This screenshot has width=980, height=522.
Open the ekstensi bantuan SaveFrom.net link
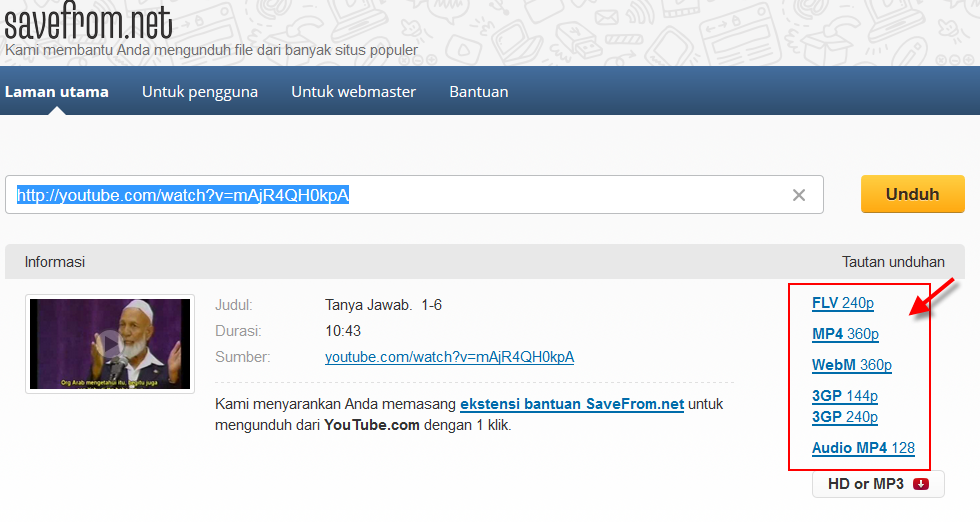point(572,404)
